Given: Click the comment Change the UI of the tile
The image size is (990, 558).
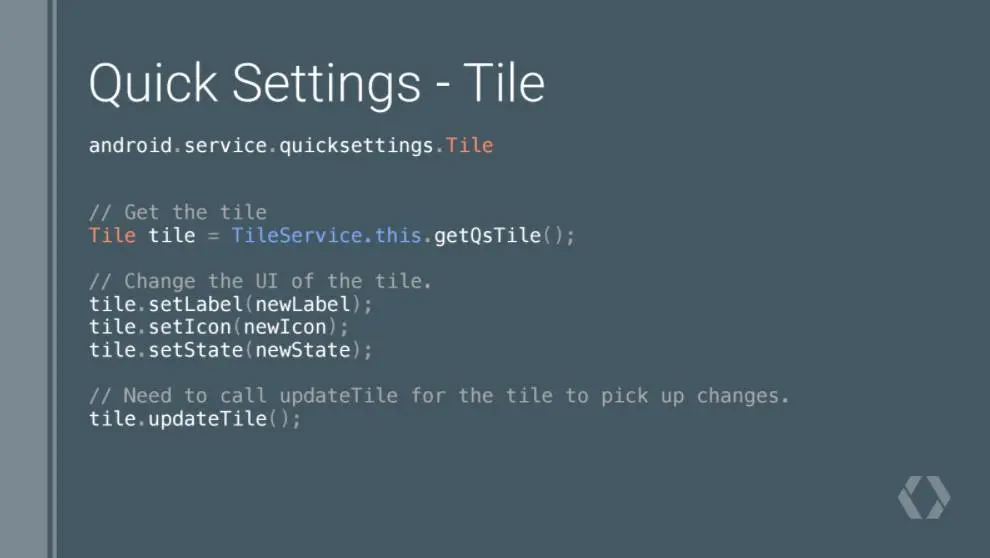Looking at the screenshot, I should (260, 281).
